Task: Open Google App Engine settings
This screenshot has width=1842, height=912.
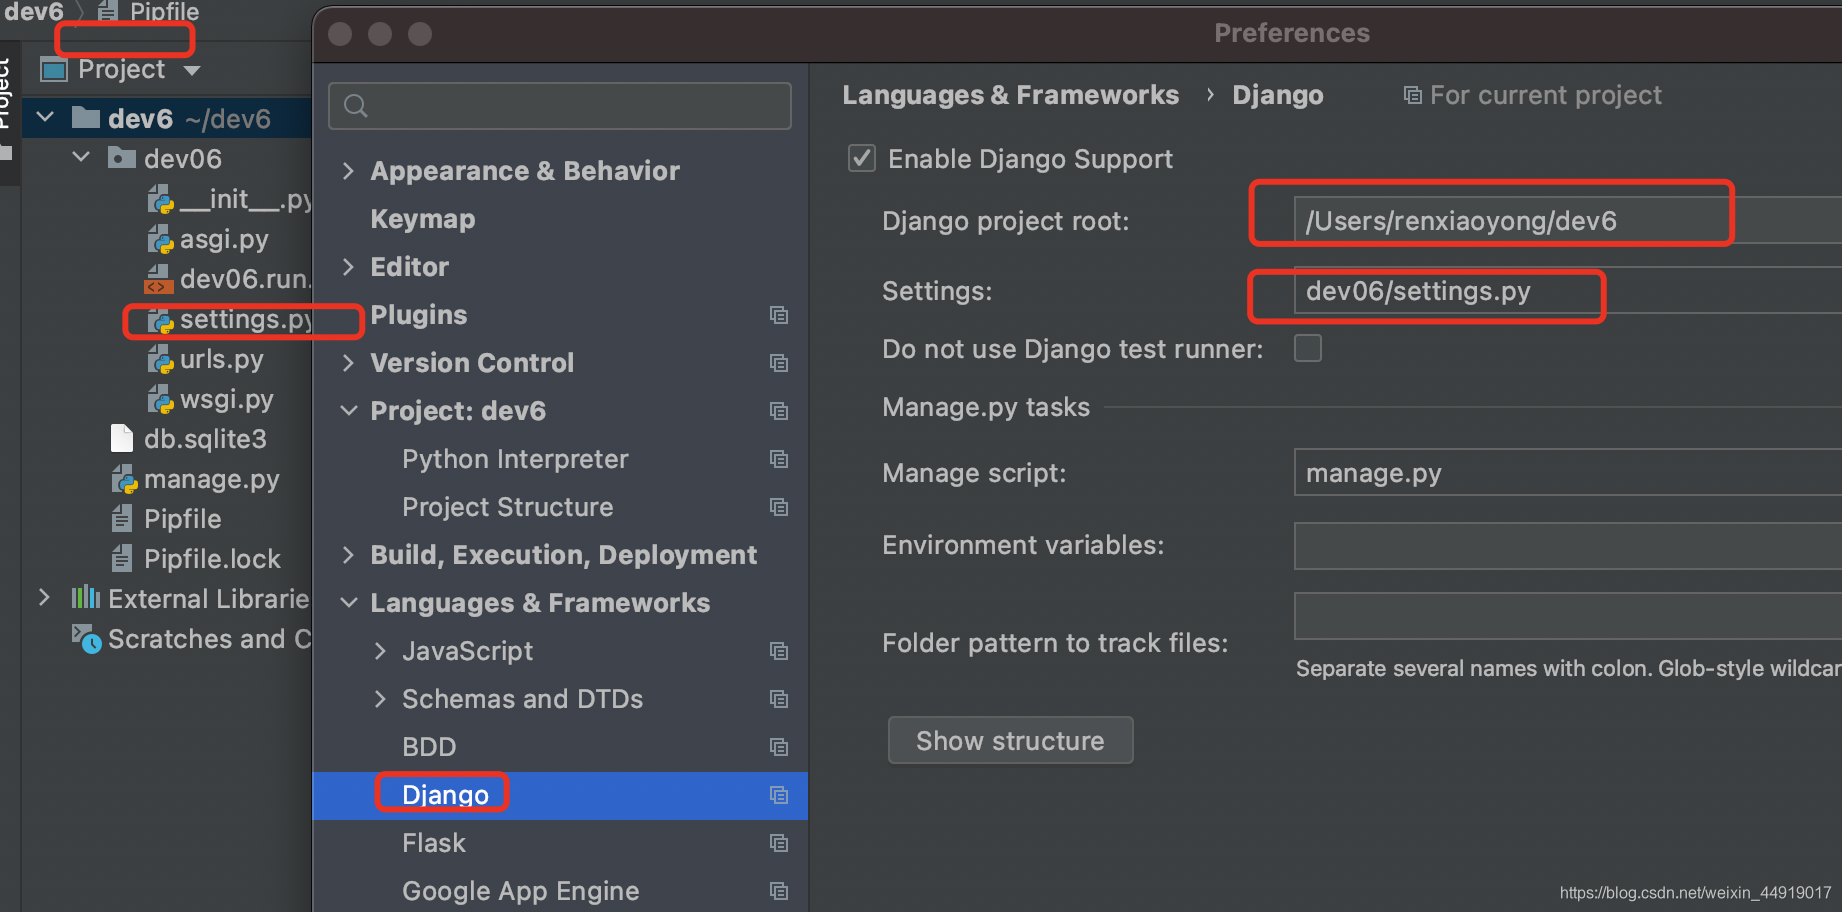Action: (520, 891)
